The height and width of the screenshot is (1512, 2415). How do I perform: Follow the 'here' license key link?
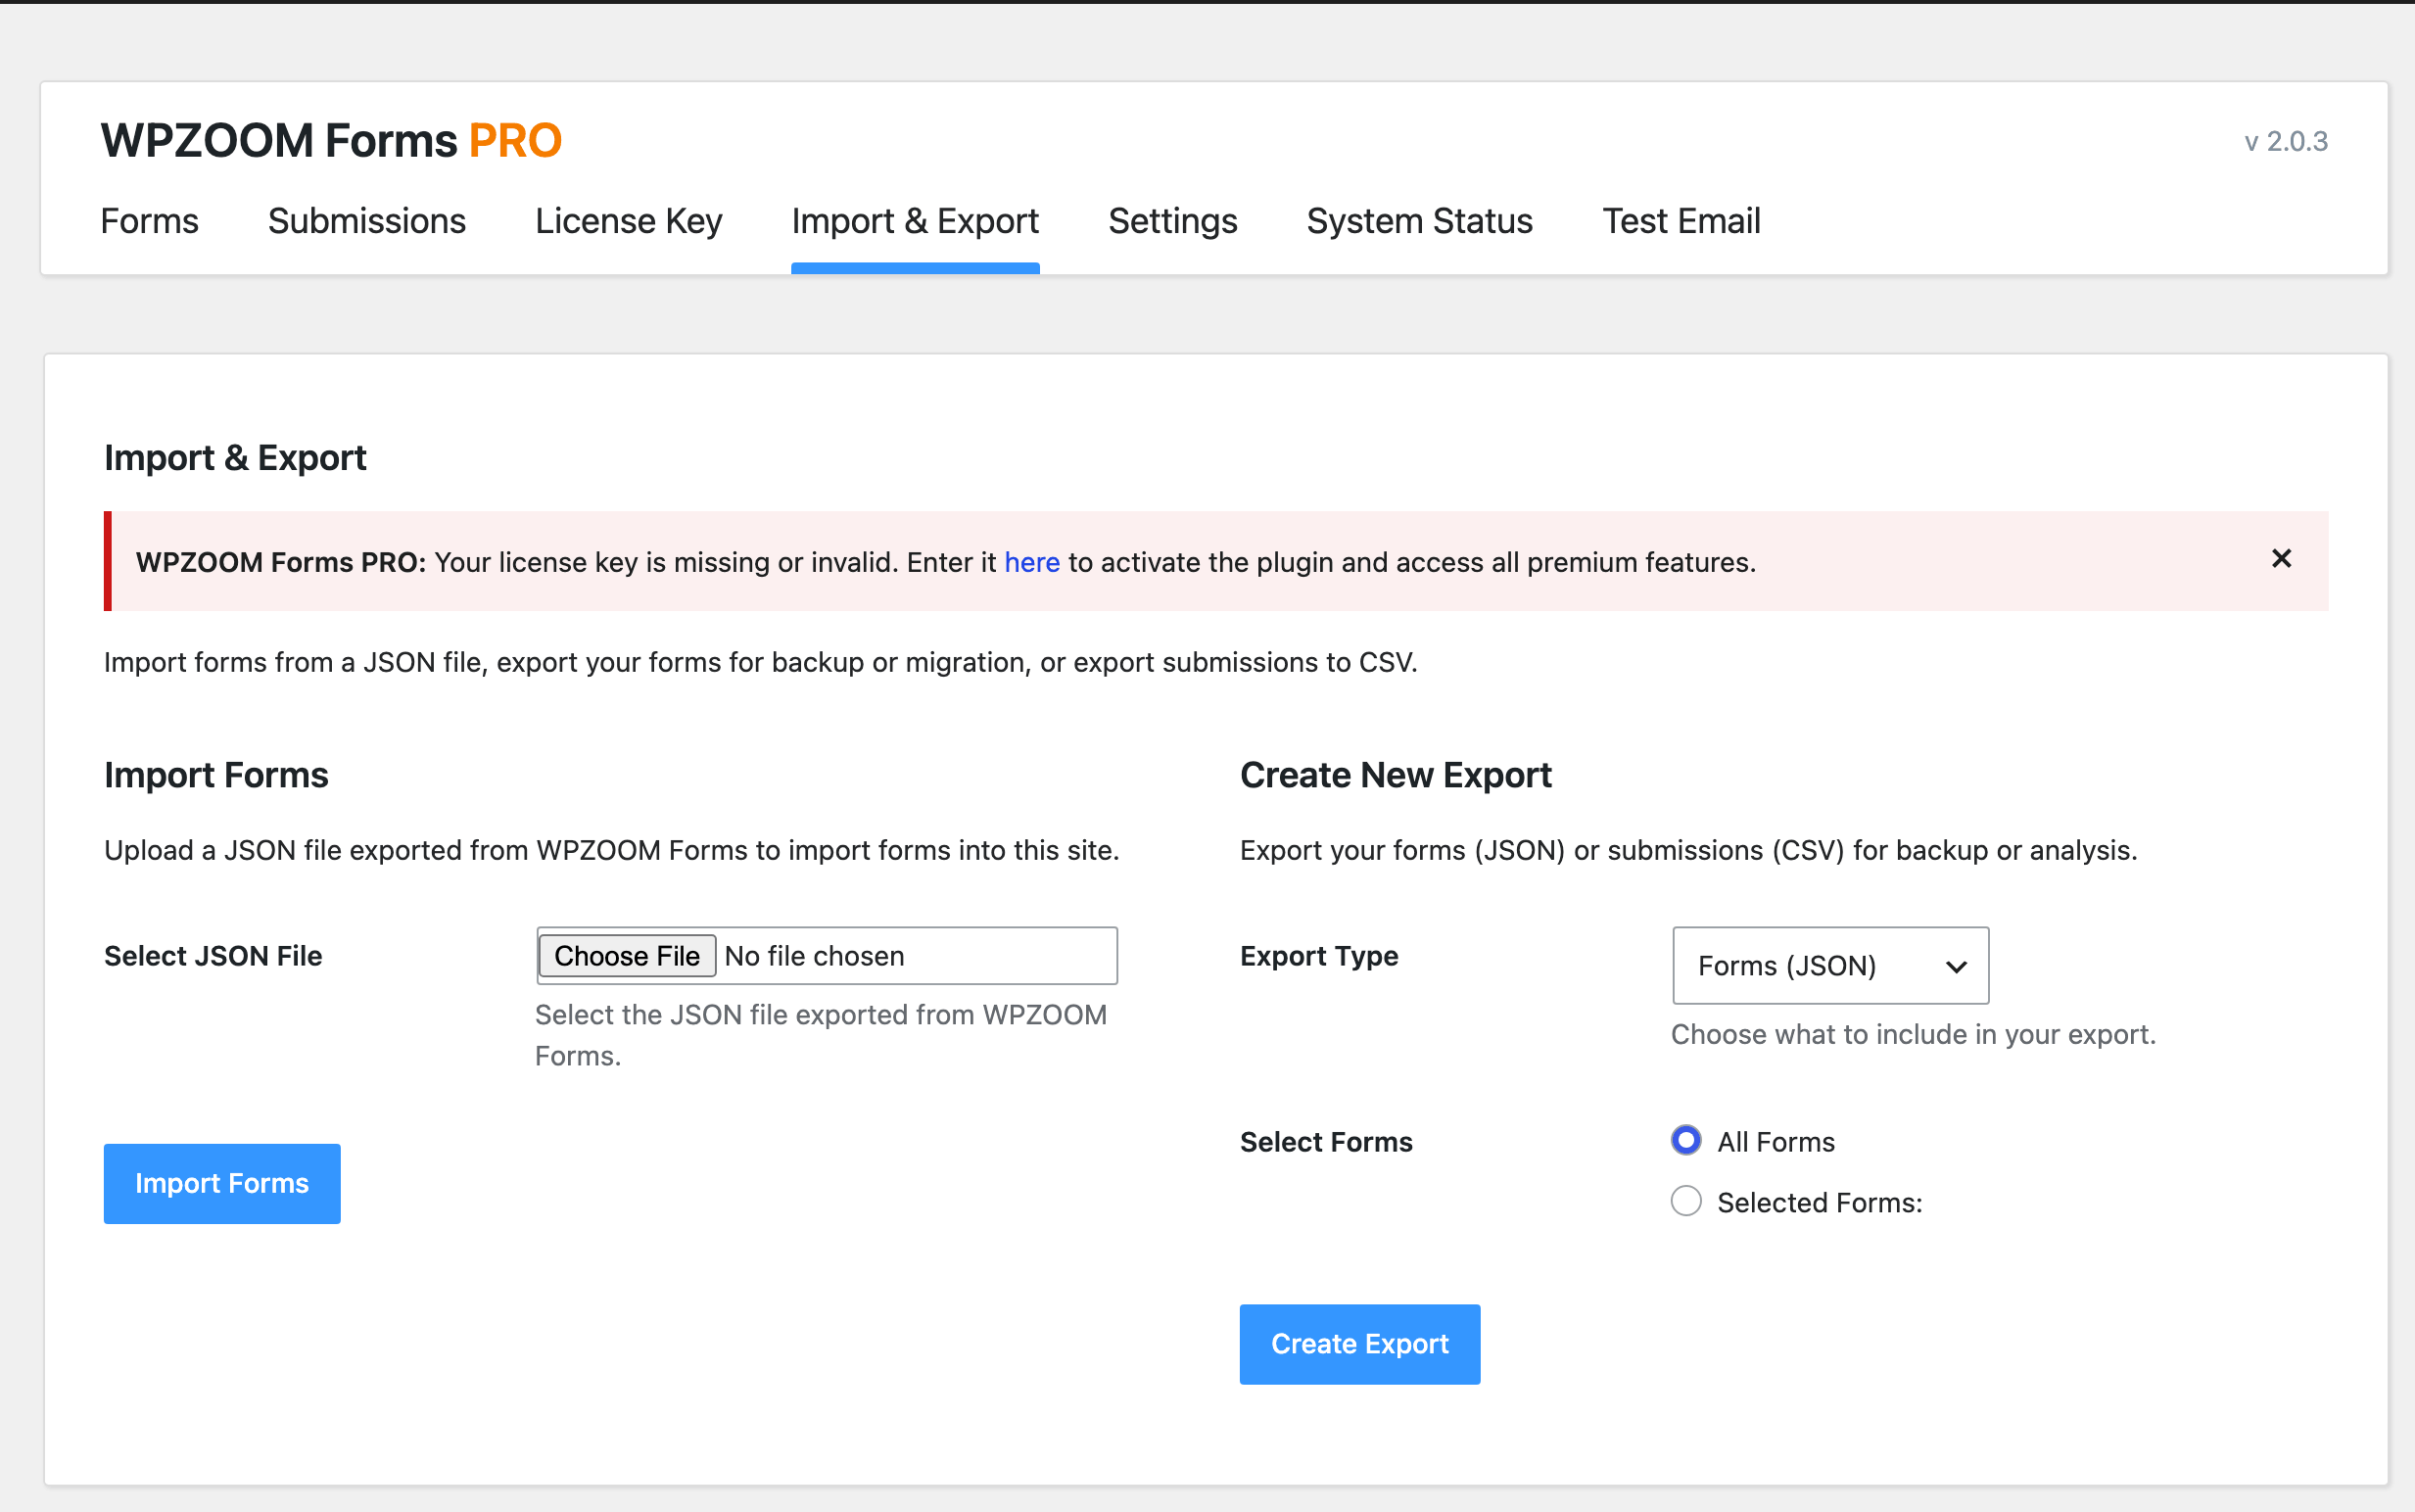tap(1032, 562)
